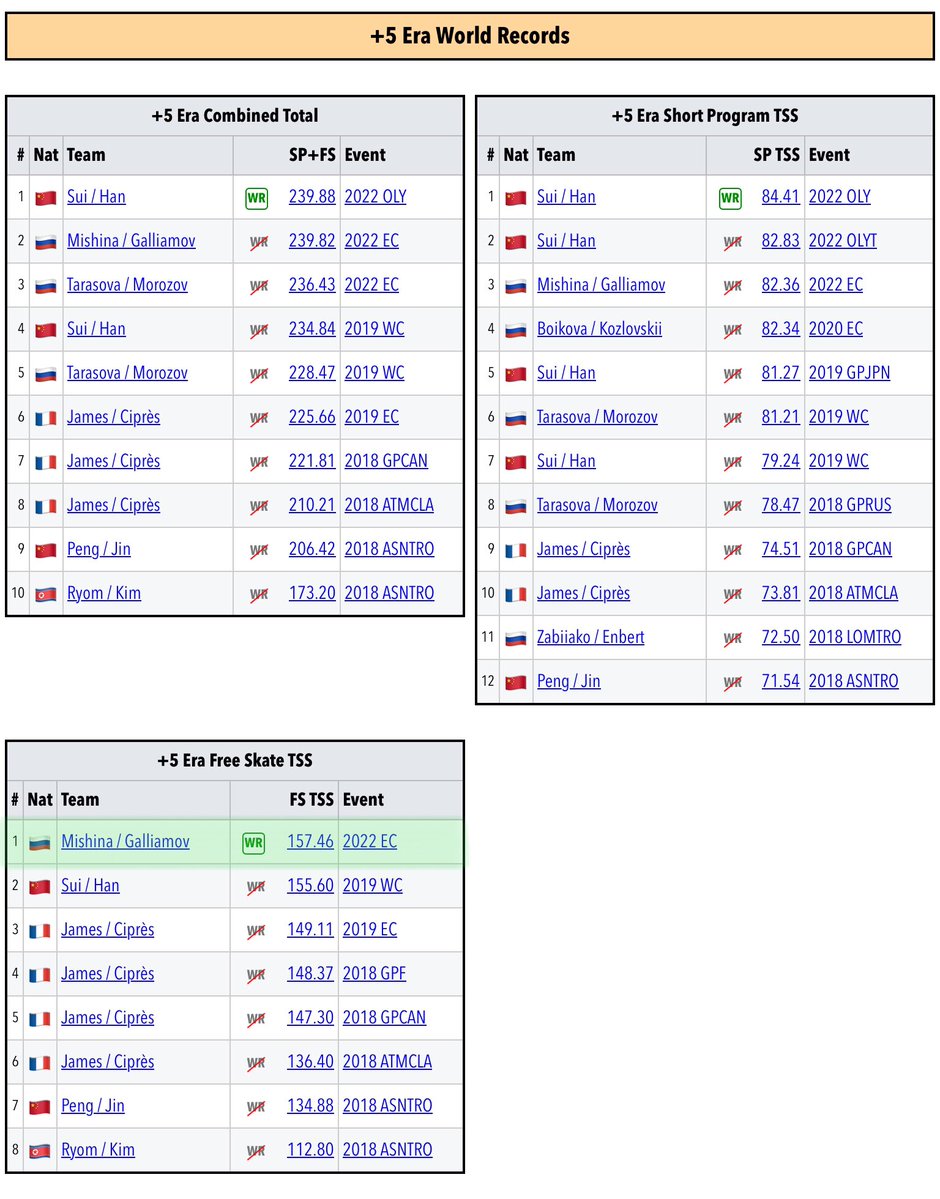Open the 81.21 score link
Screen dimensions: 940x1199
pos(781,418)
